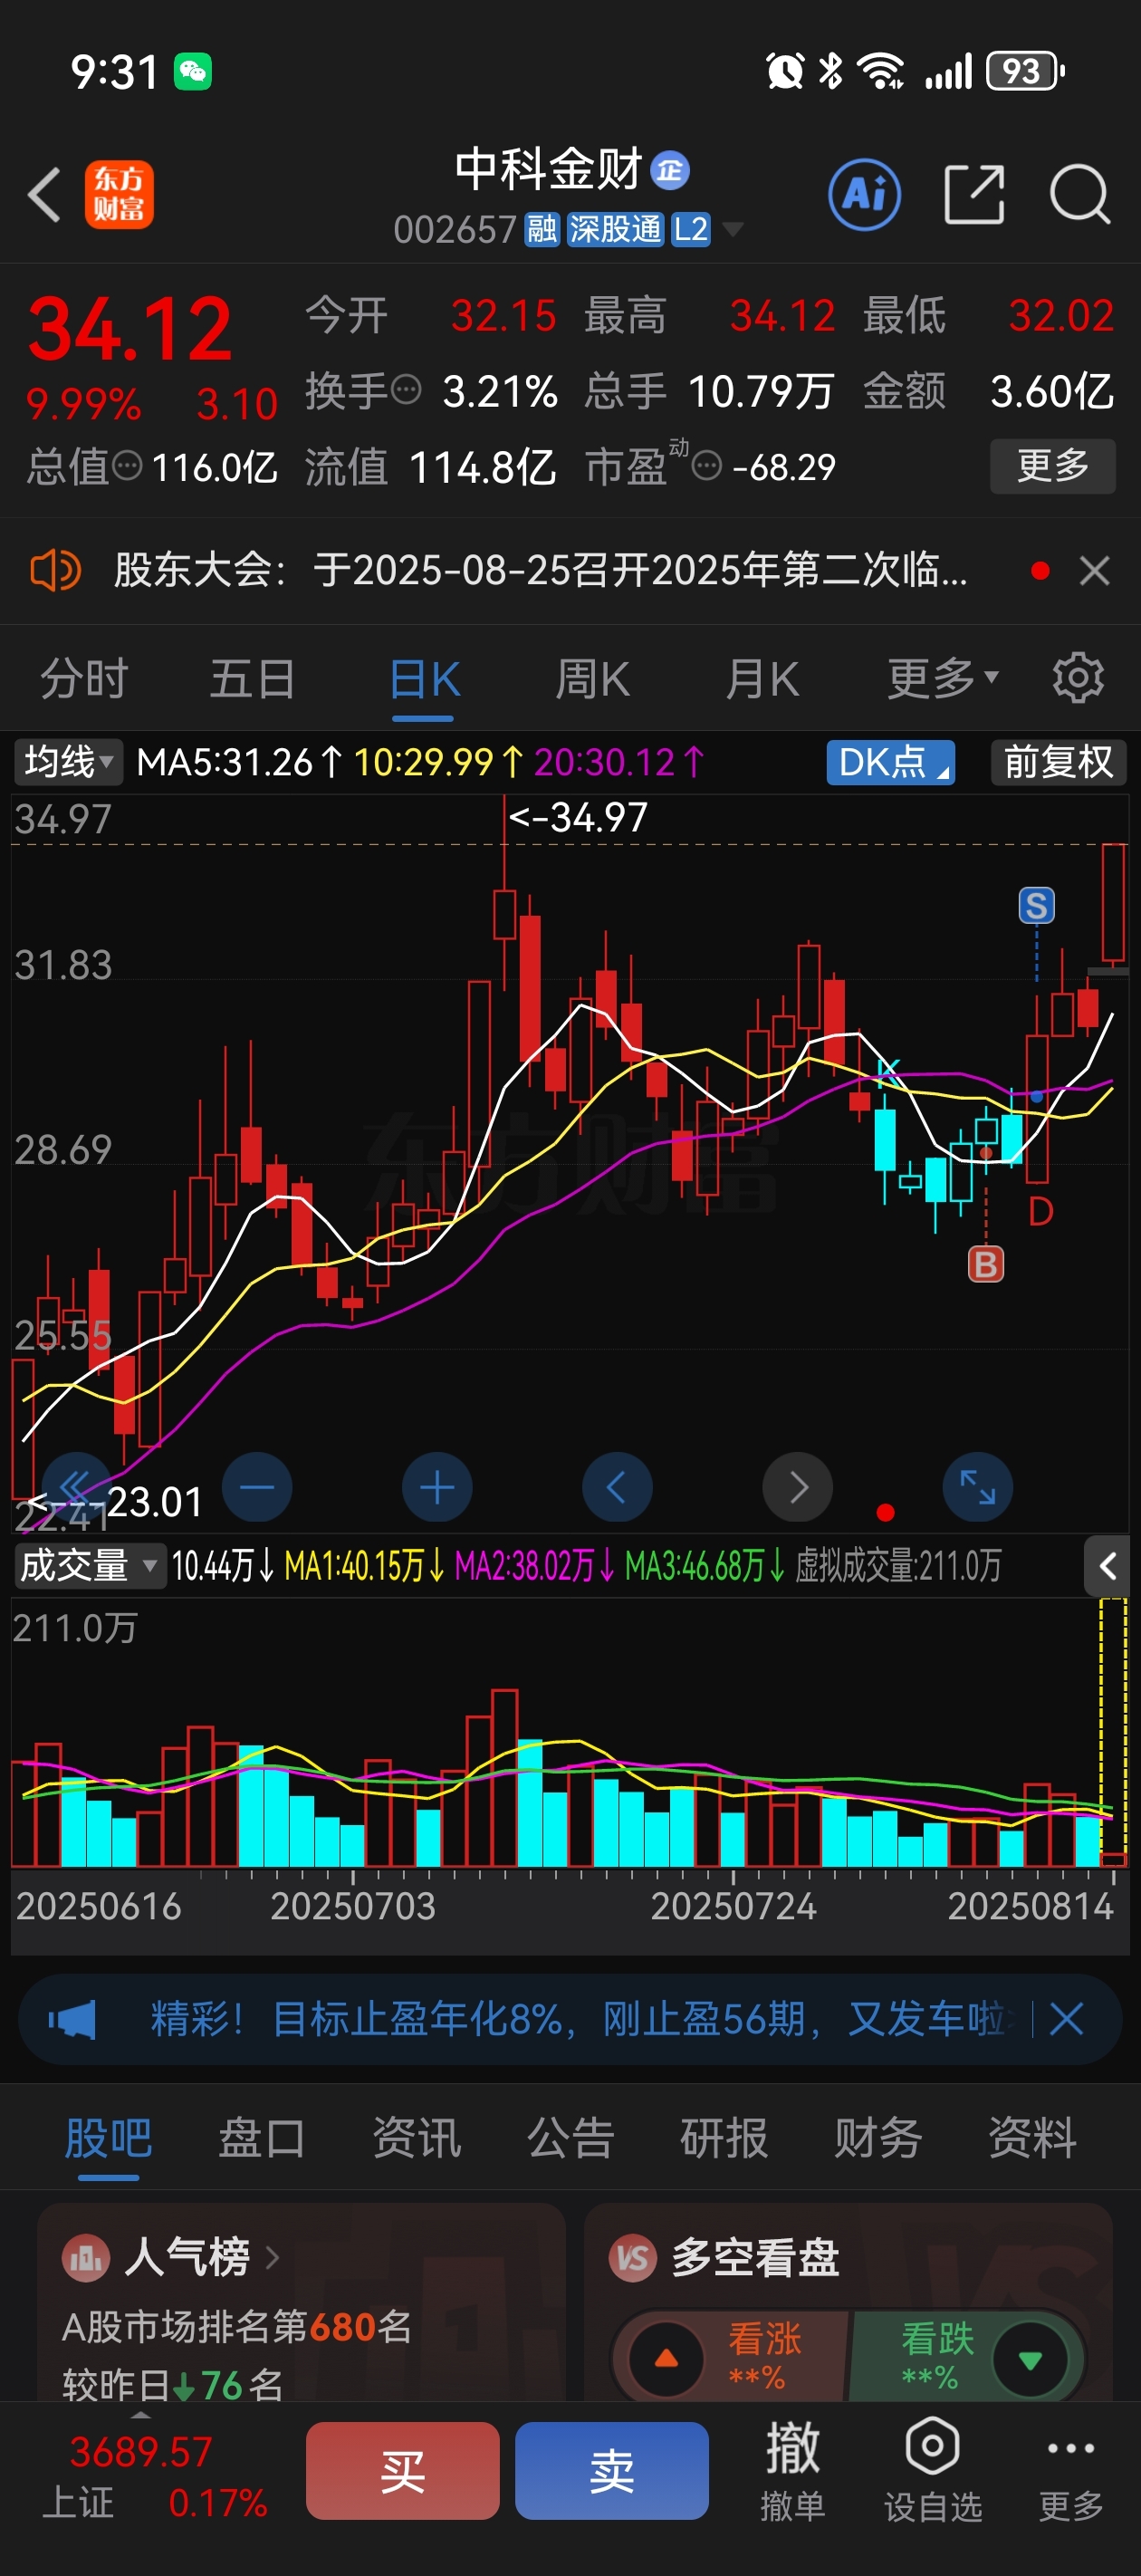
Task: Tap the 人气榜 ranking icon
Action: click(x=86, y=2257)
